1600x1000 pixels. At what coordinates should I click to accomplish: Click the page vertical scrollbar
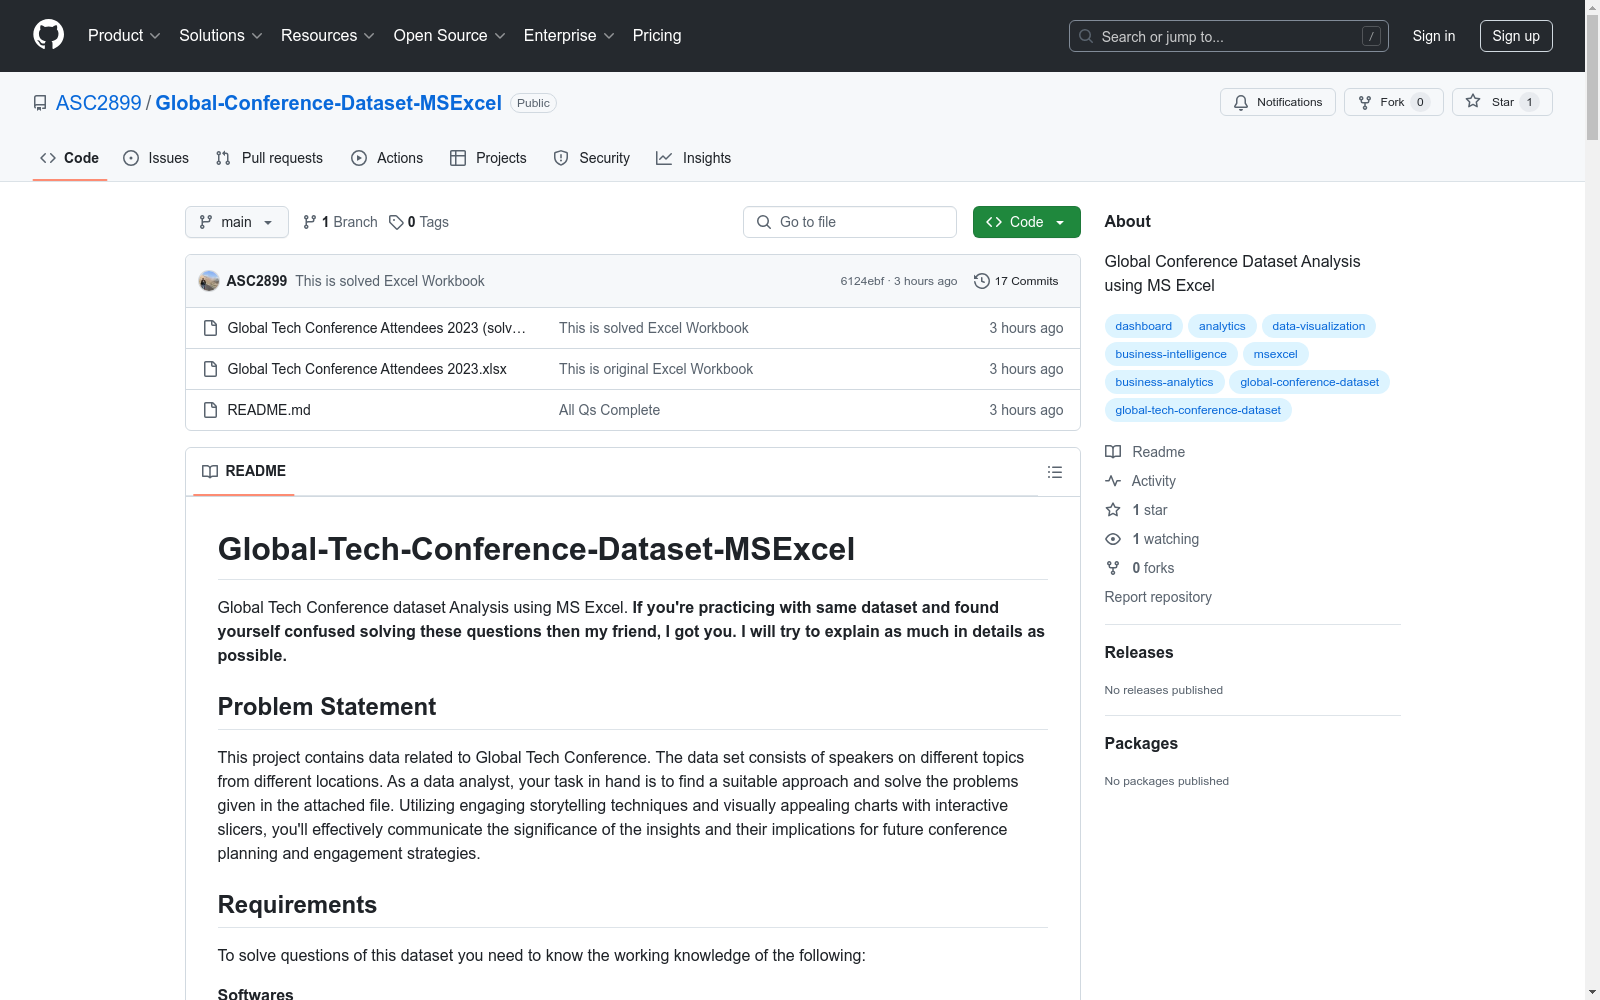click(x=1592, y=500)
